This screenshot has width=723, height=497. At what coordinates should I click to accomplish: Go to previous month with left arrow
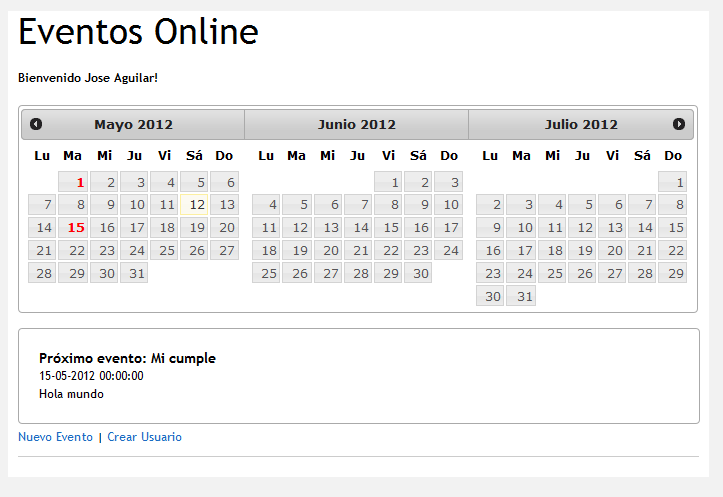[36, 124]
